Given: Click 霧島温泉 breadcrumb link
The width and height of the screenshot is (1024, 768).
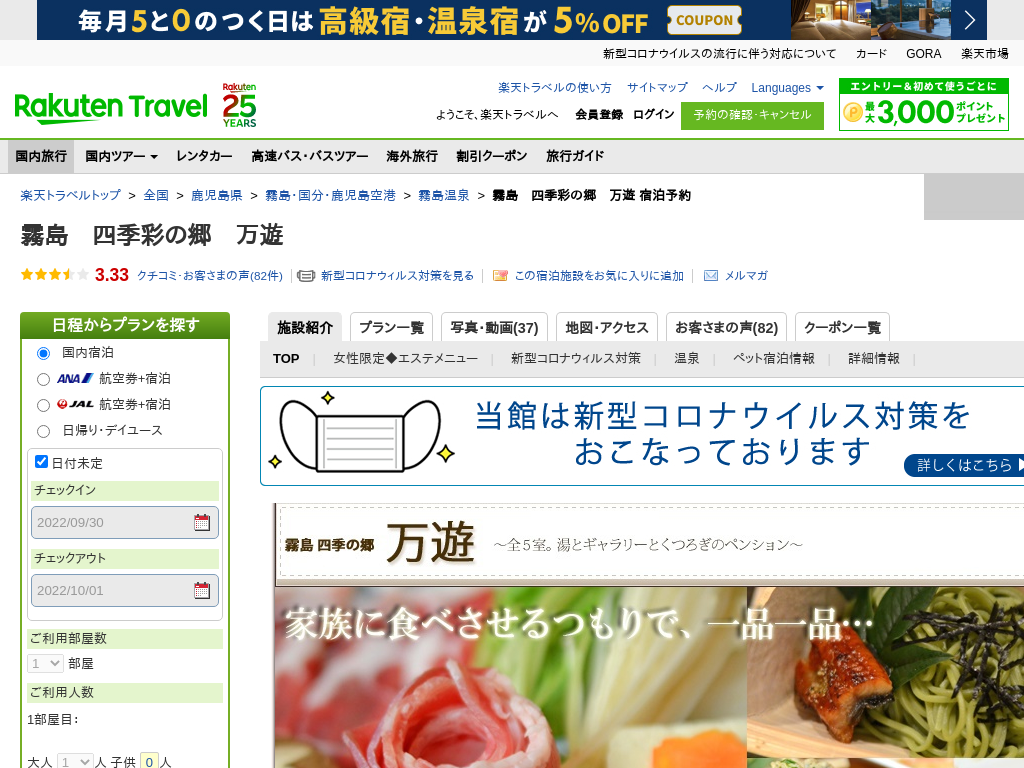Looking at the screenshot, I should coord(443,195).
